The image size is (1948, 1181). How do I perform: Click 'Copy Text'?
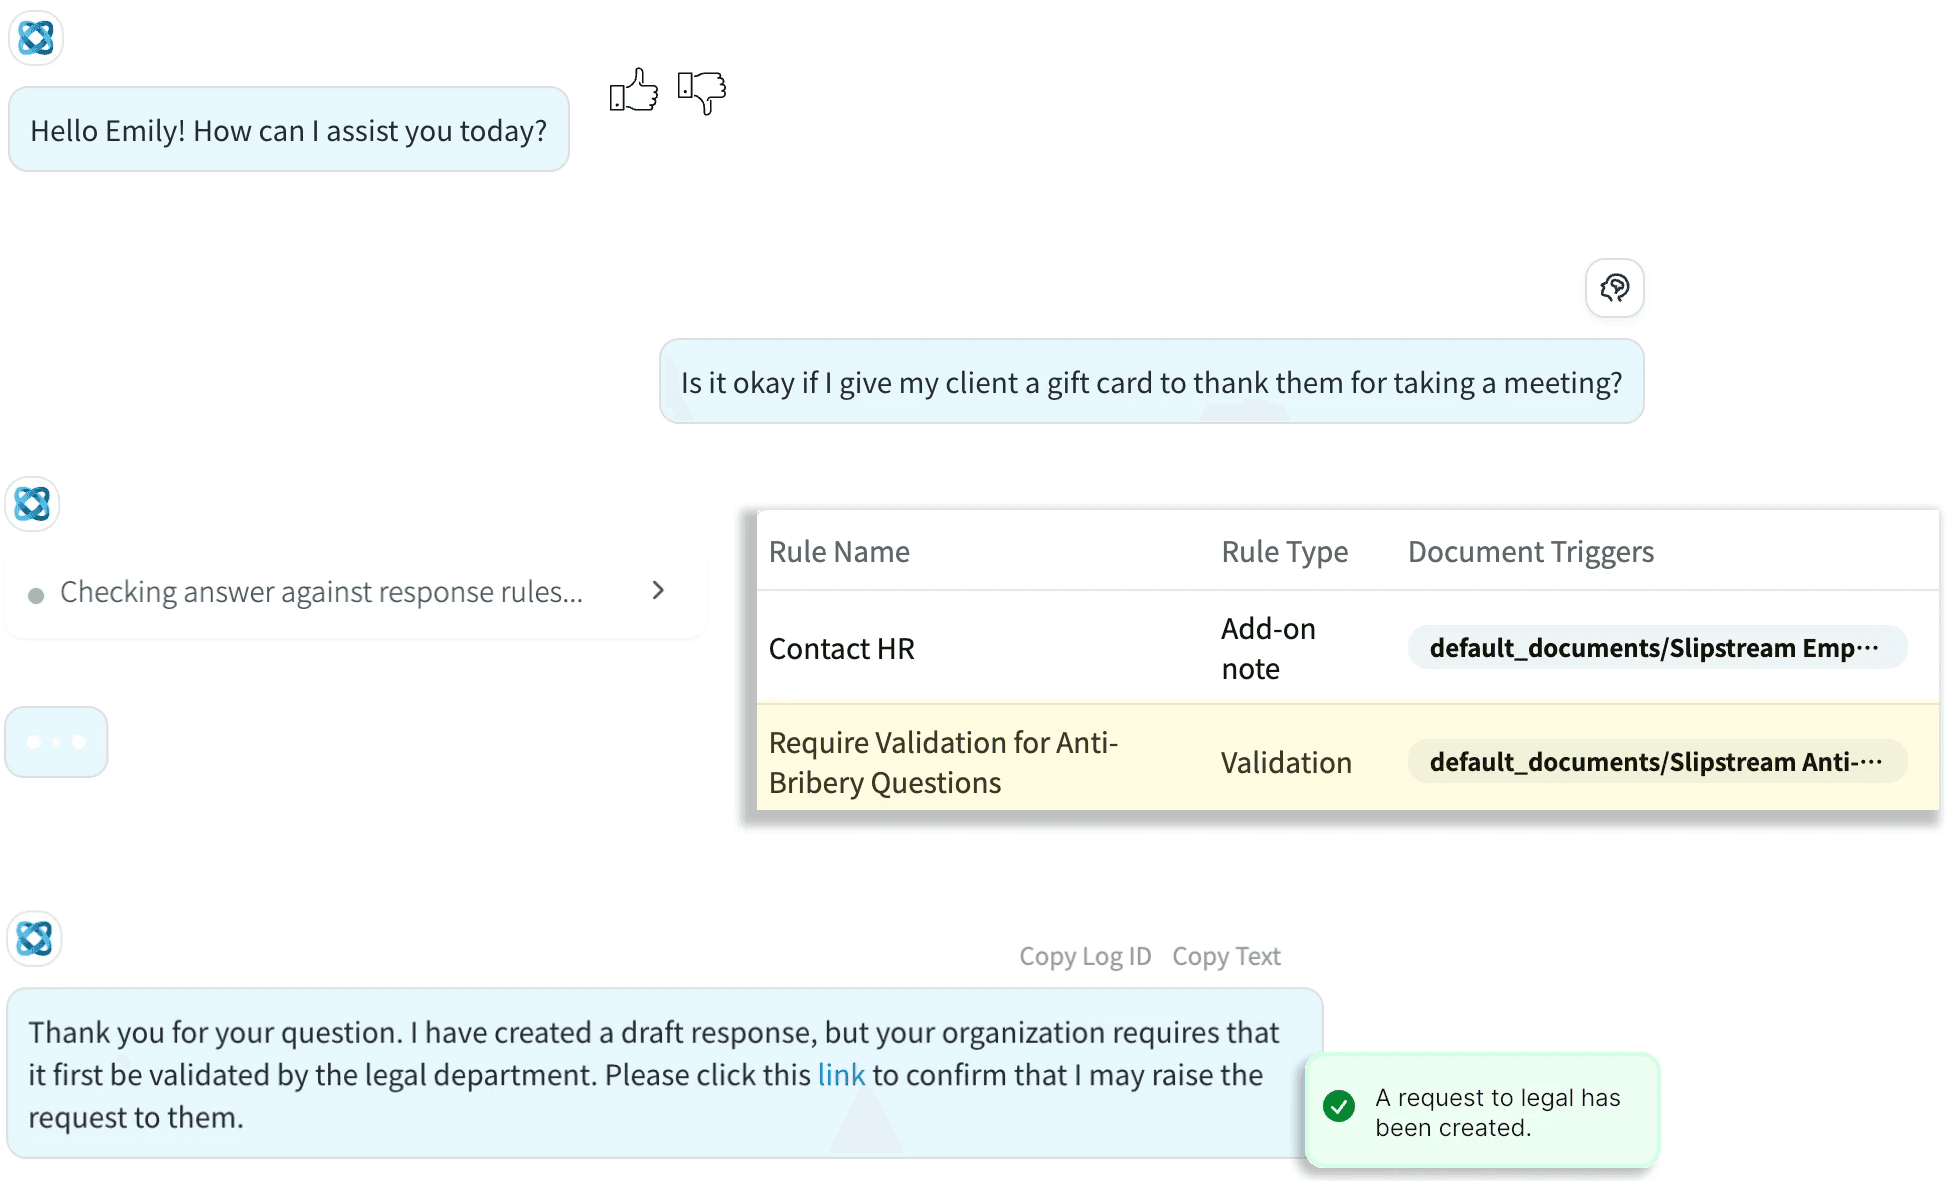1226,956
